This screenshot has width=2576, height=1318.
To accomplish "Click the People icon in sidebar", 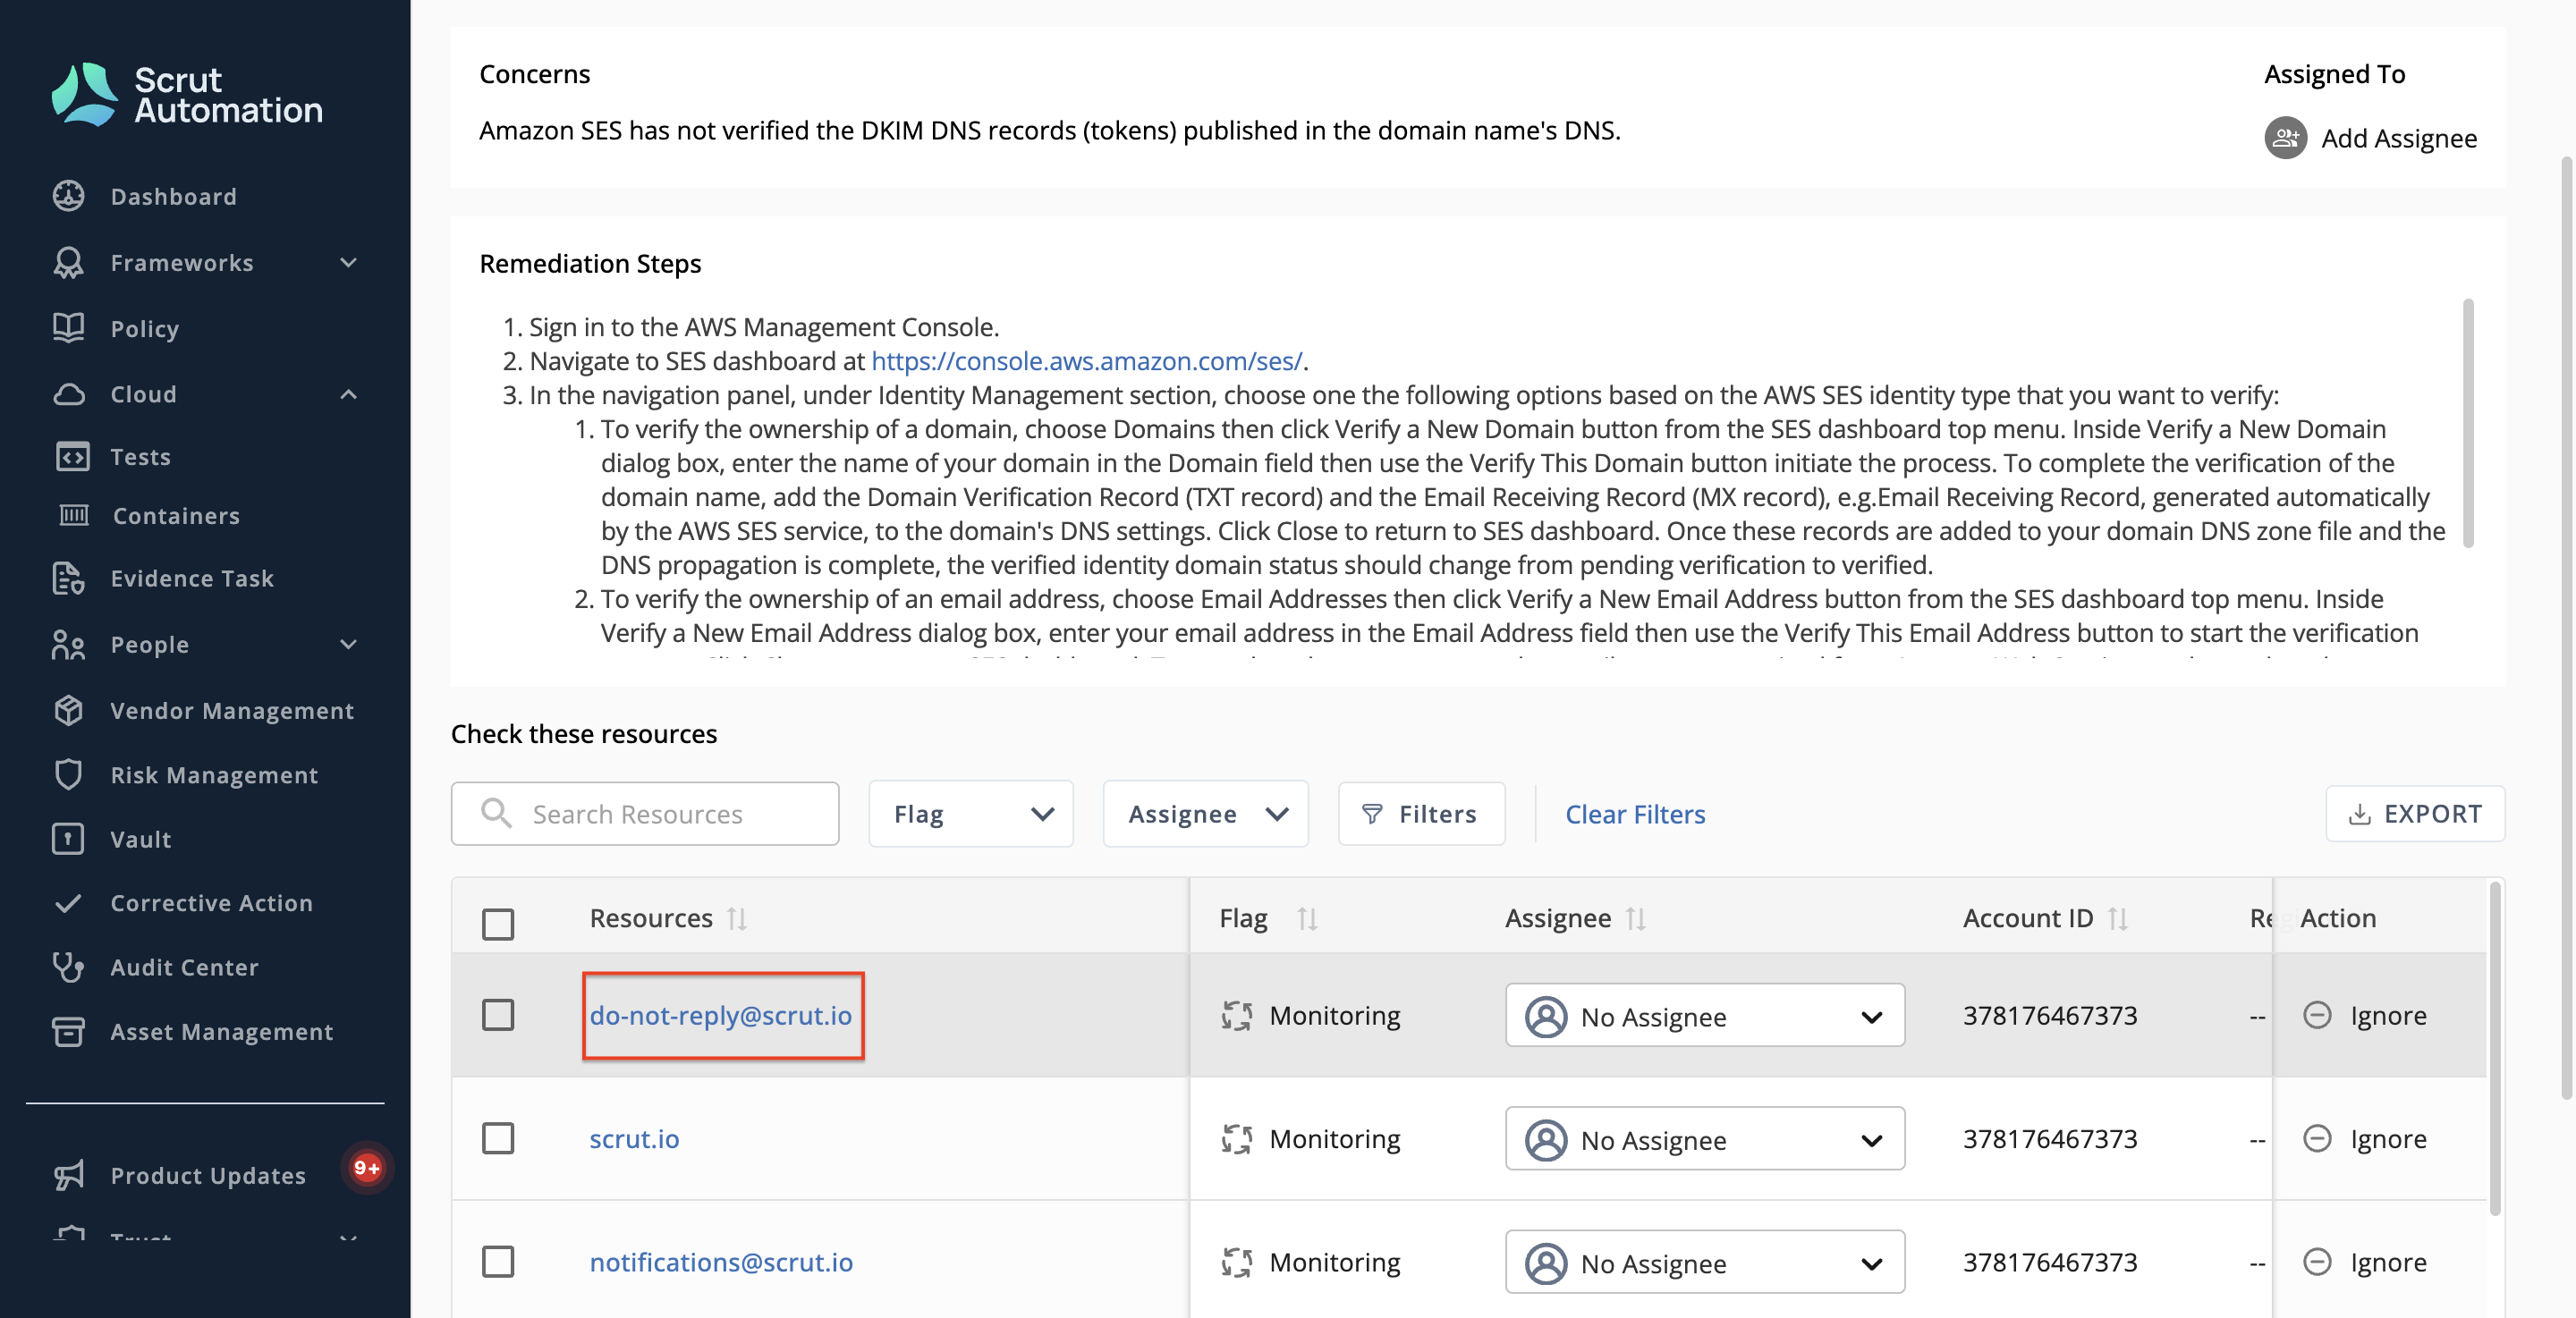I will (x=68, y=644).
